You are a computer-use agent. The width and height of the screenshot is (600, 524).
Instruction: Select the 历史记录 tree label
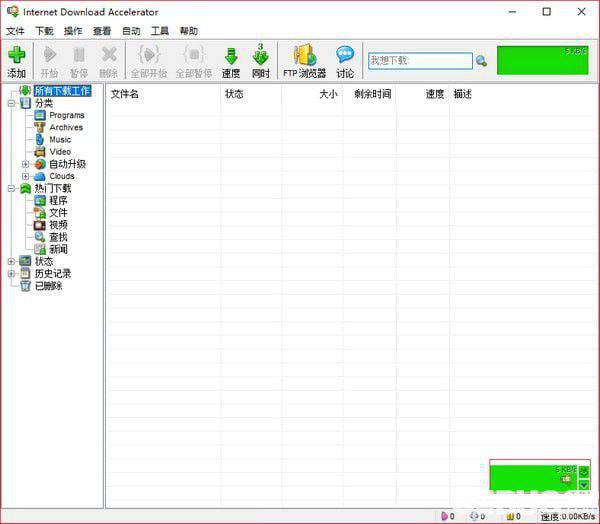pyautogui.click(x=53, y=274)
